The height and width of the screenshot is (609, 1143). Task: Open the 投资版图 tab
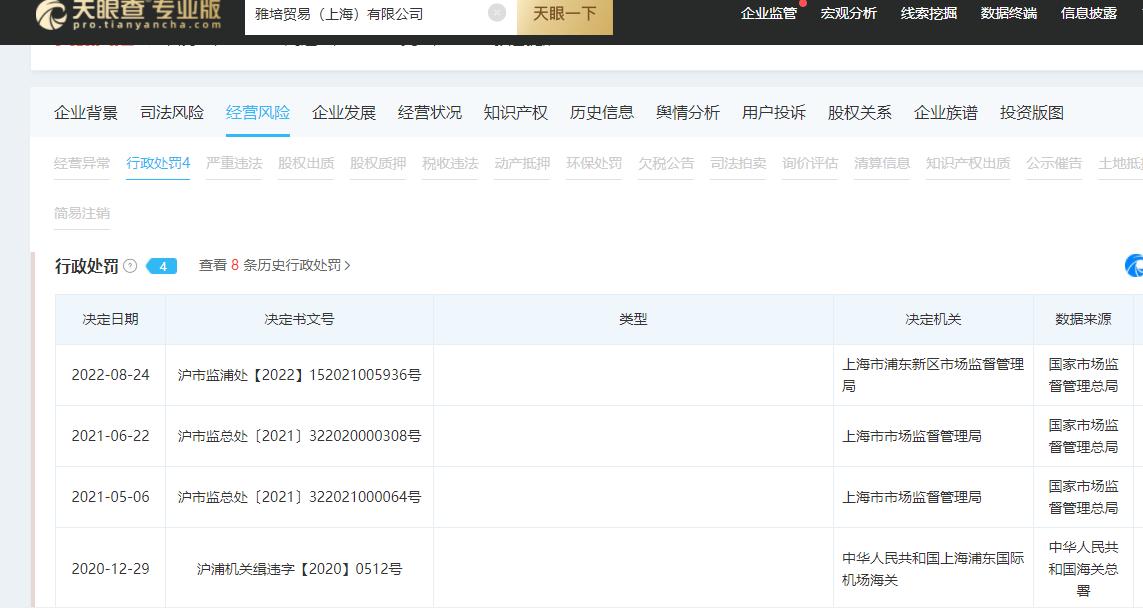tap(1031, 113)
